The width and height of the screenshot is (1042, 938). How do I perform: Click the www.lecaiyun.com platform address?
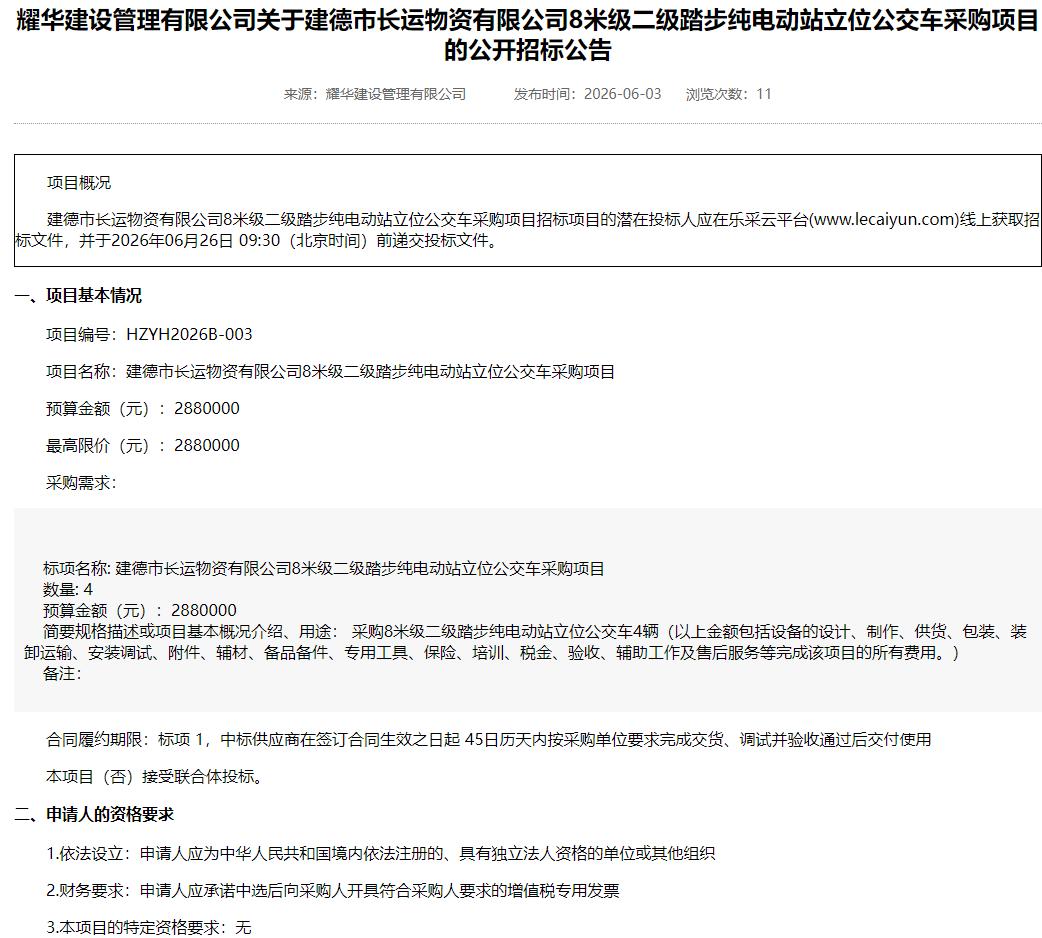point(885,219)
